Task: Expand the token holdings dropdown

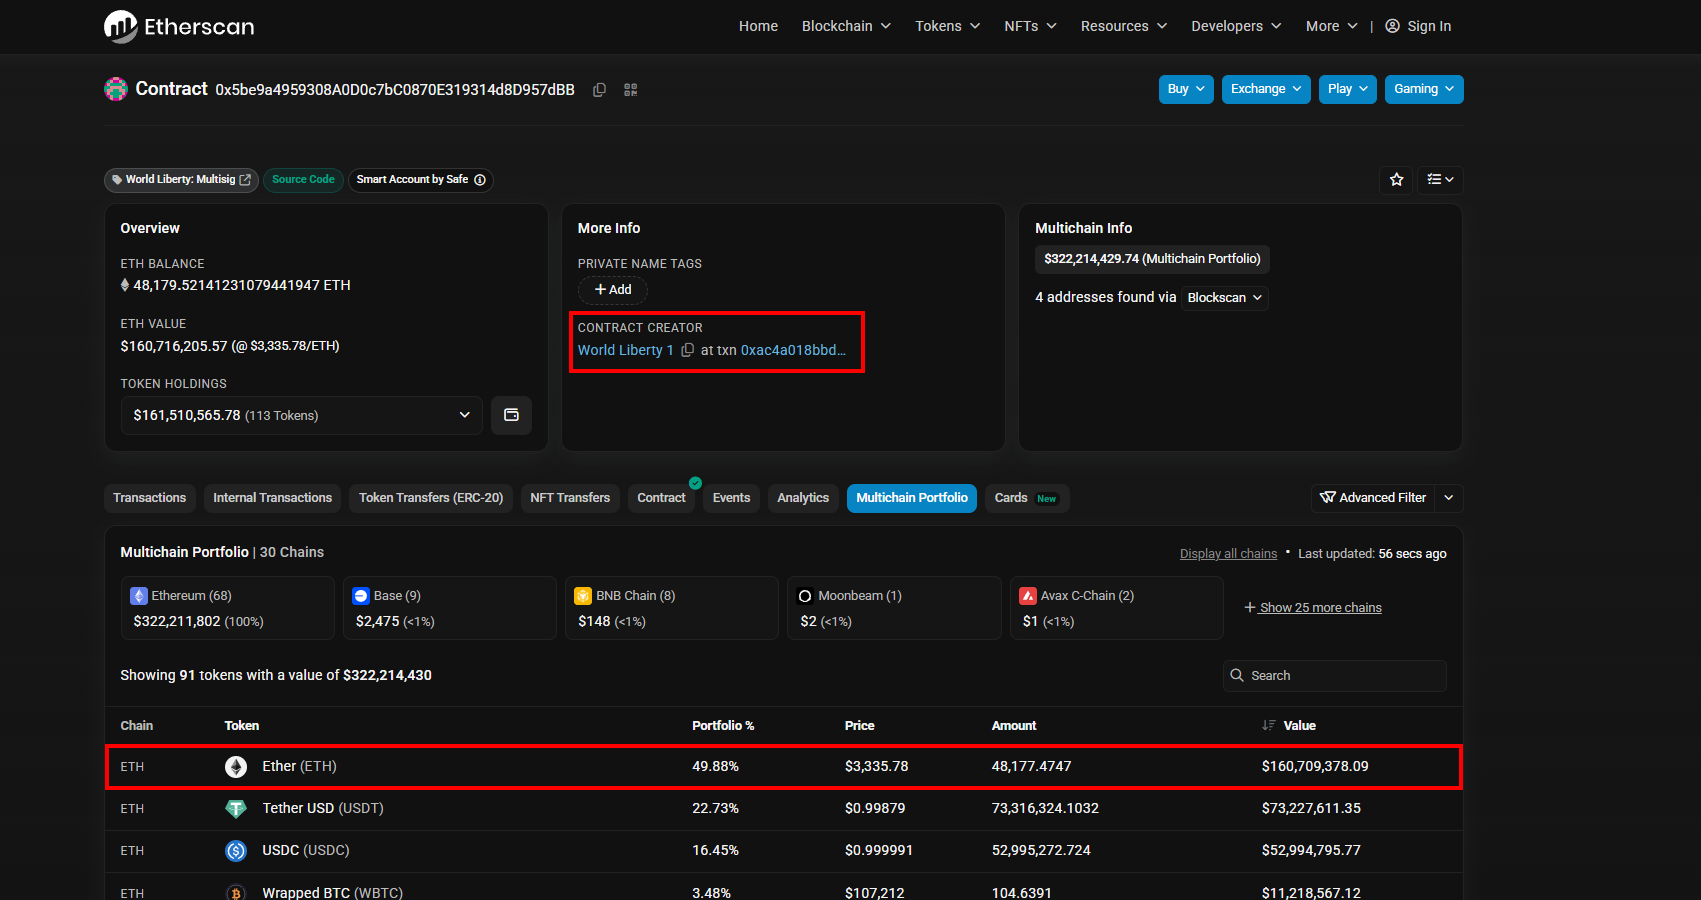Action: (302, 415)
